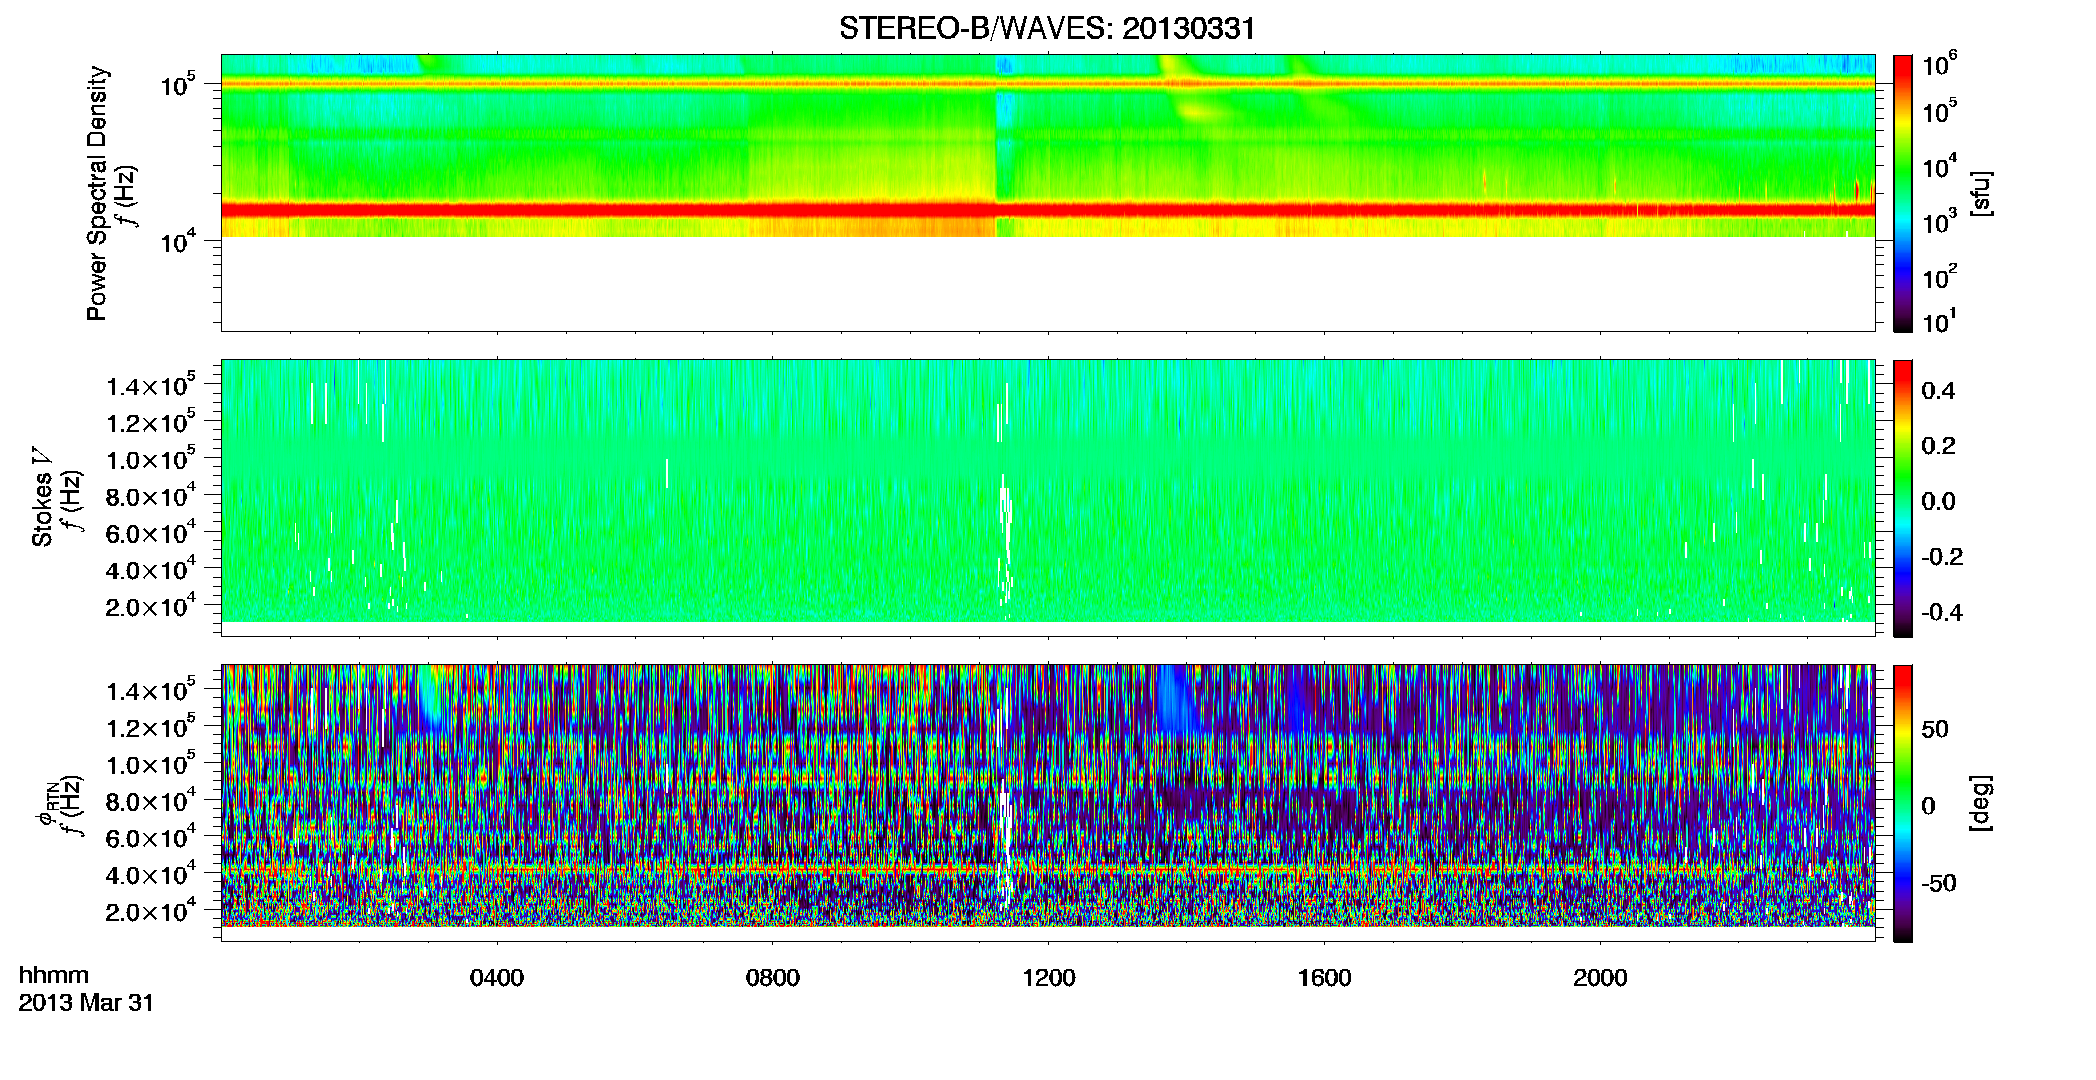
Task: Click the 0800 time tick label
Action: [x=773, y=978]
